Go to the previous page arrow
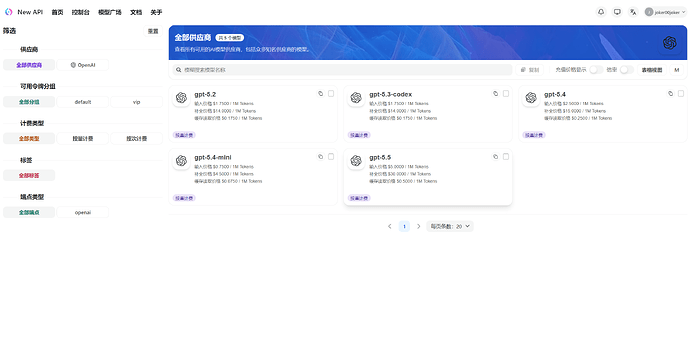Image resolution: width=690 pixels, height=363 pixels. click(389, 226)
